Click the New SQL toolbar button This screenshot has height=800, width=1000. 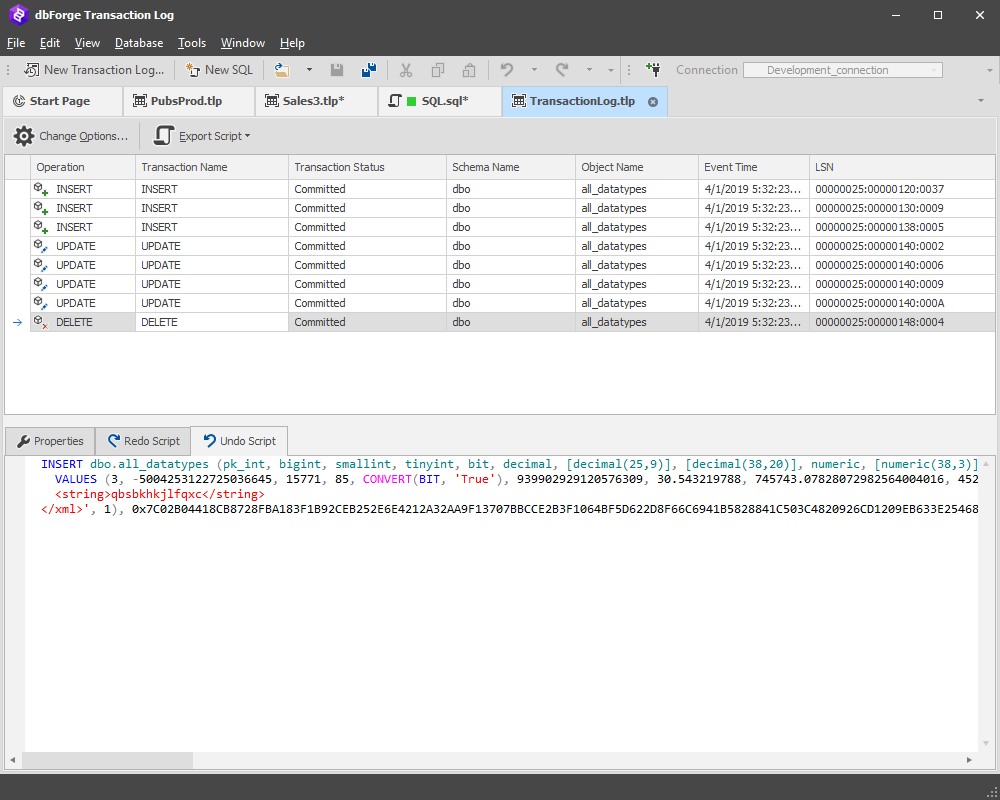[219, 70]
